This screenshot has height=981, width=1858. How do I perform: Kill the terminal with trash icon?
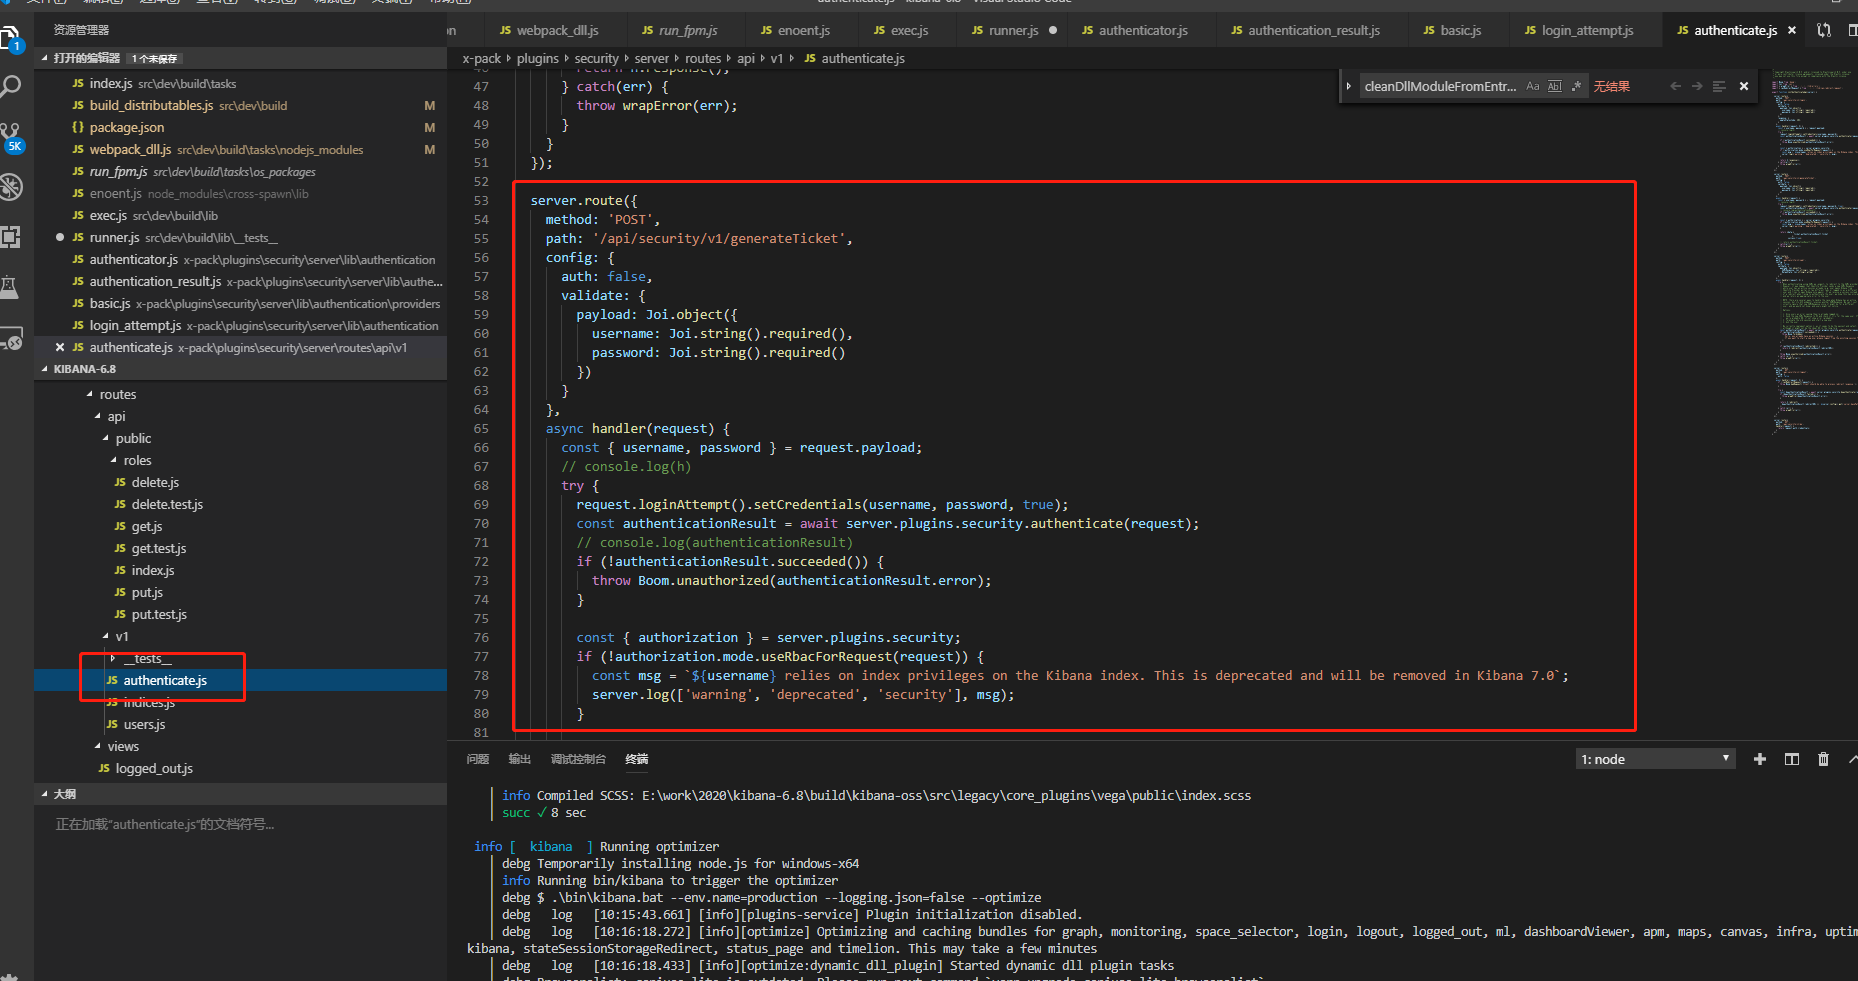pyautogui.click(x=1823, y=759)
